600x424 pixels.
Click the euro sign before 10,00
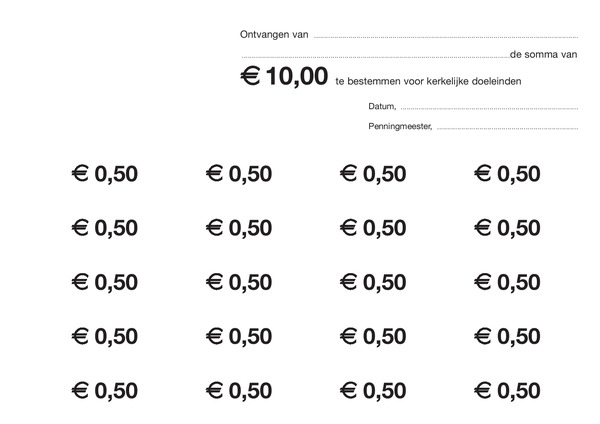(x=251, y=75)
